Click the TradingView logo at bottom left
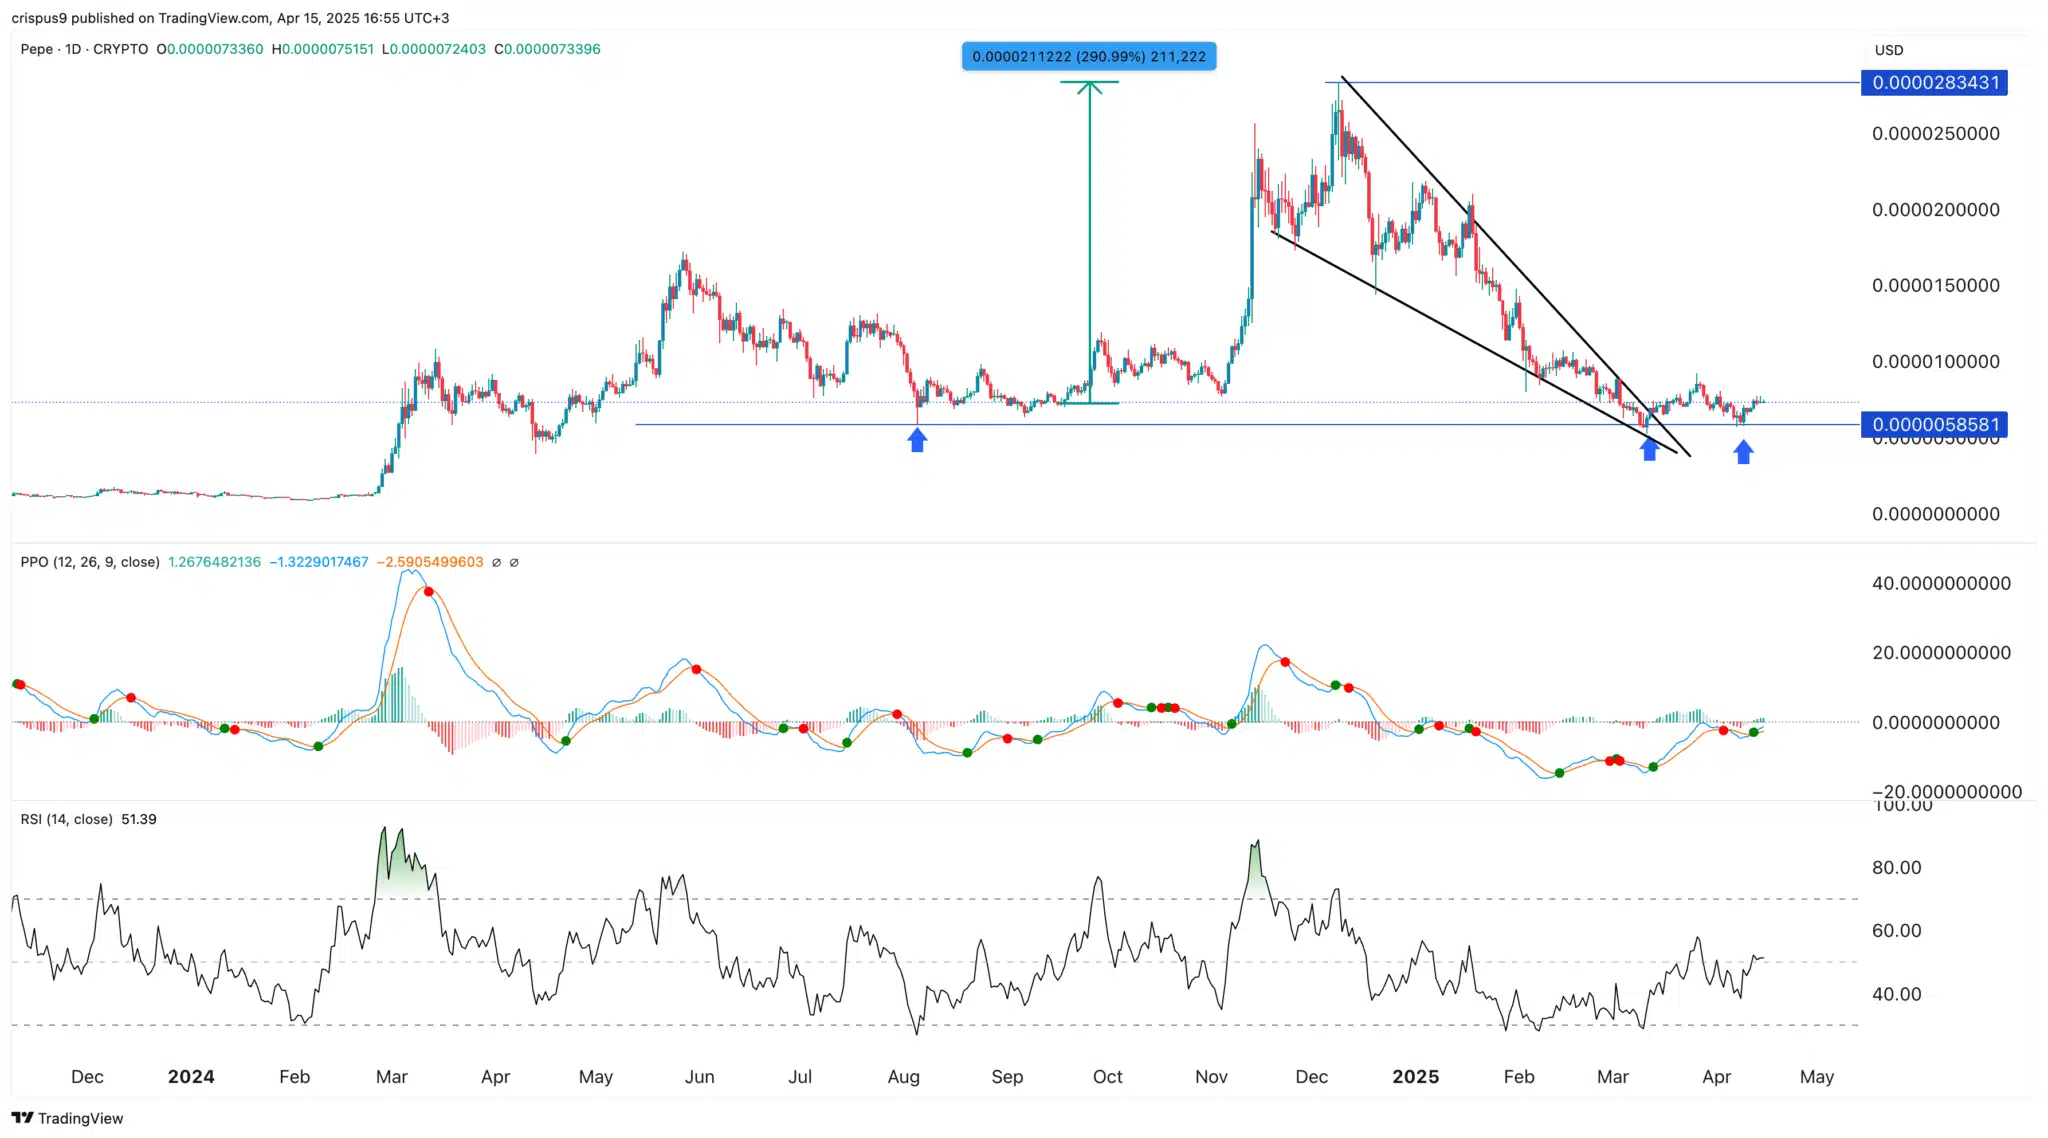Screen dimensions: 2048x1138 pos(22,1117)
